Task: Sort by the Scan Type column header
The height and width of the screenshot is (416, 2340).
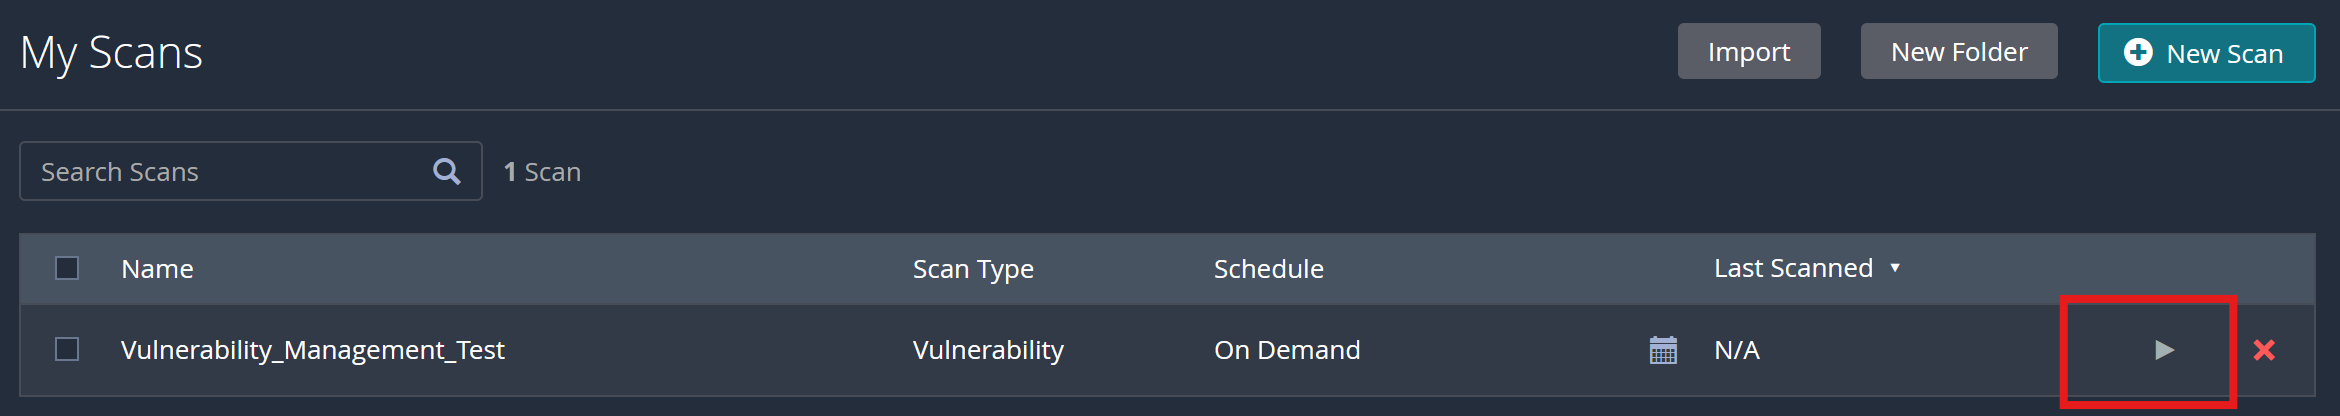Action: coord(973,269)
